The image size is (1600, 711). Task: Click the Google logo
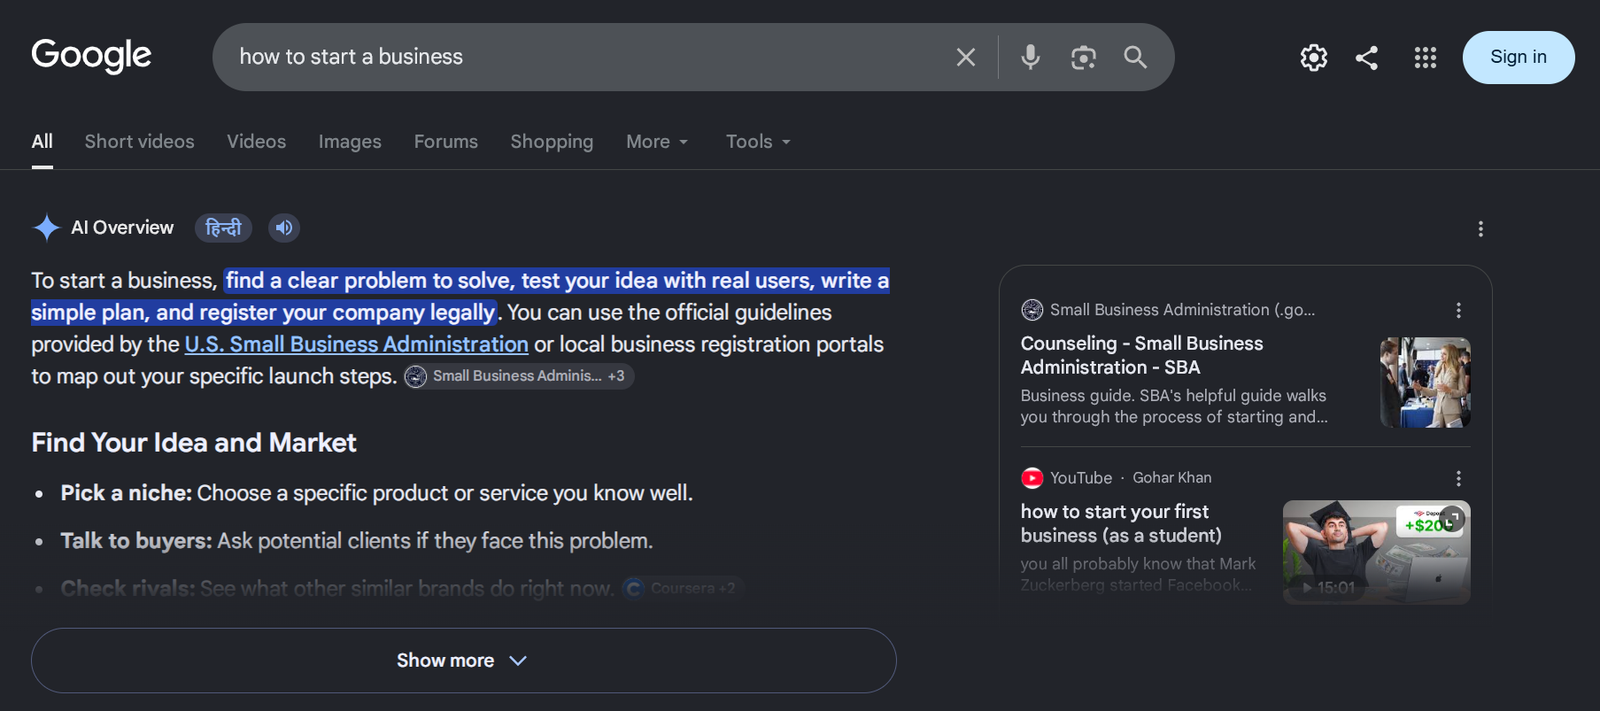tap(91, 56)
